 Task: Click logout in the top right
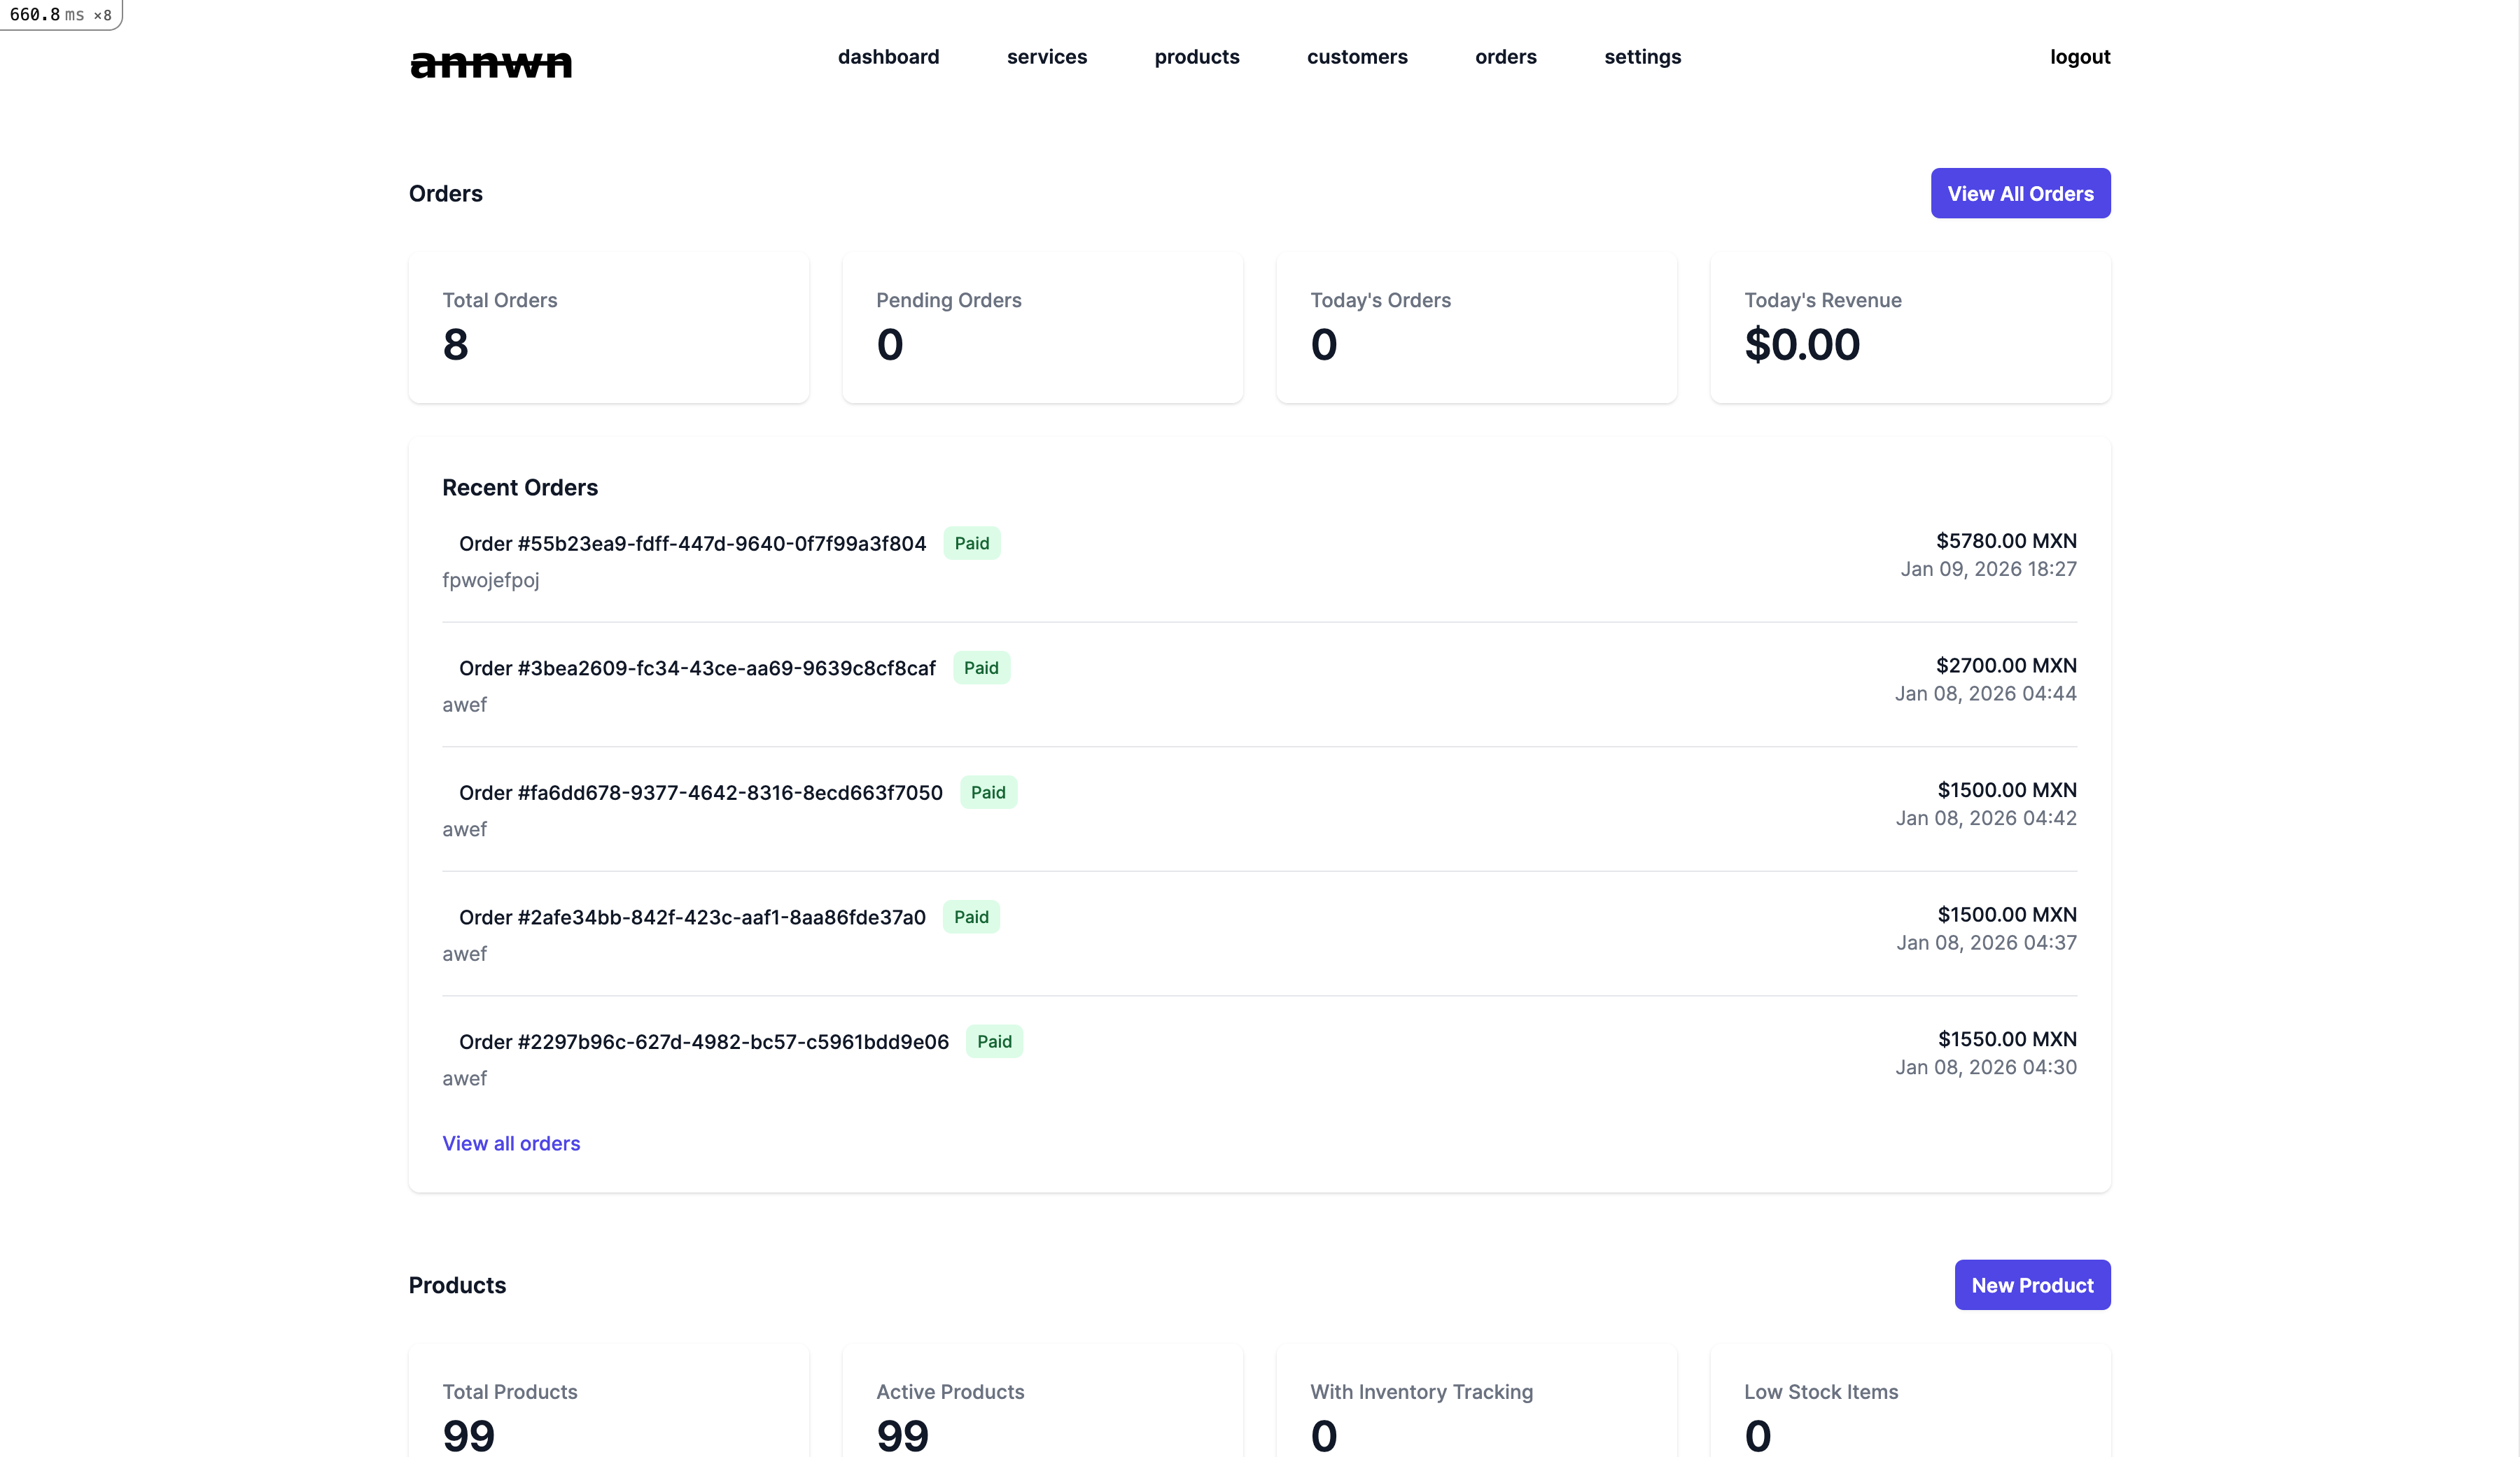[2080, 57]
